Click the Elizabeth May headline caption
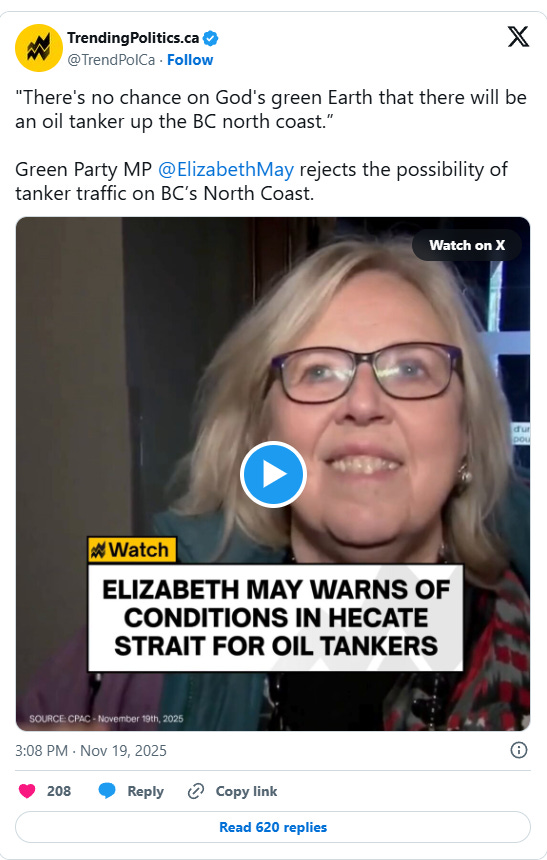The width and height of the screenshot is (547, 860). coord(275,618)
